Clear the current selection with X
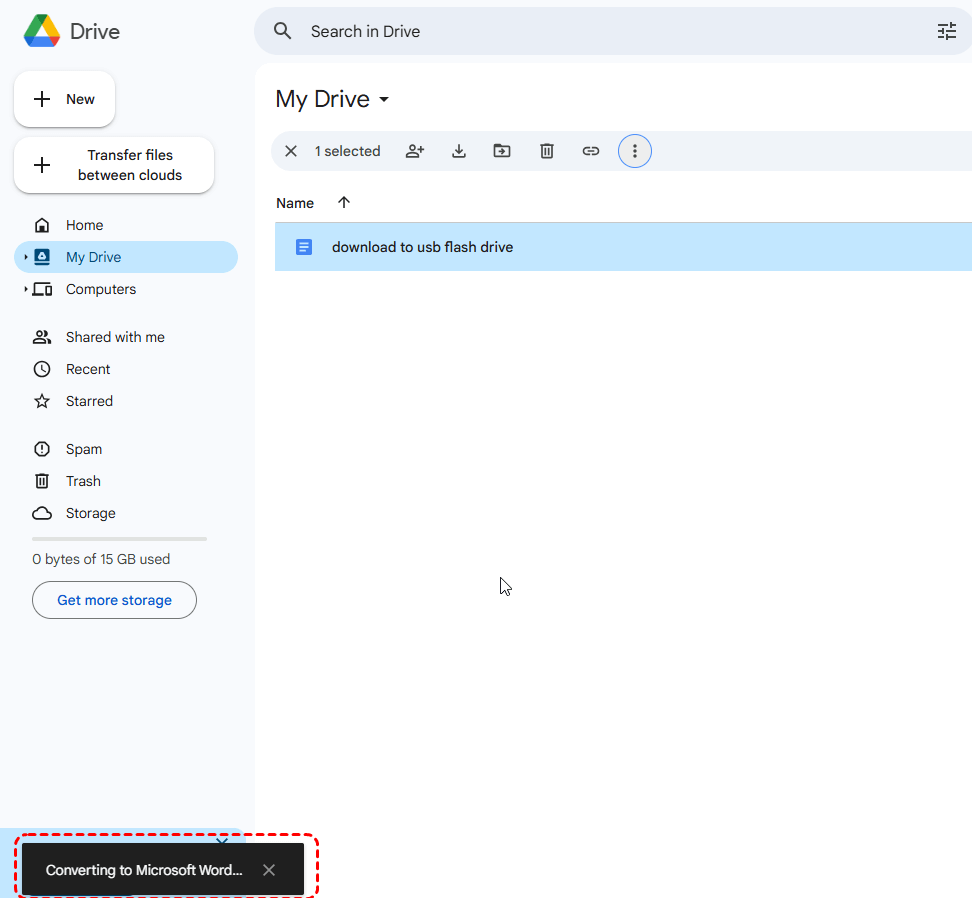 coord(291,151)
